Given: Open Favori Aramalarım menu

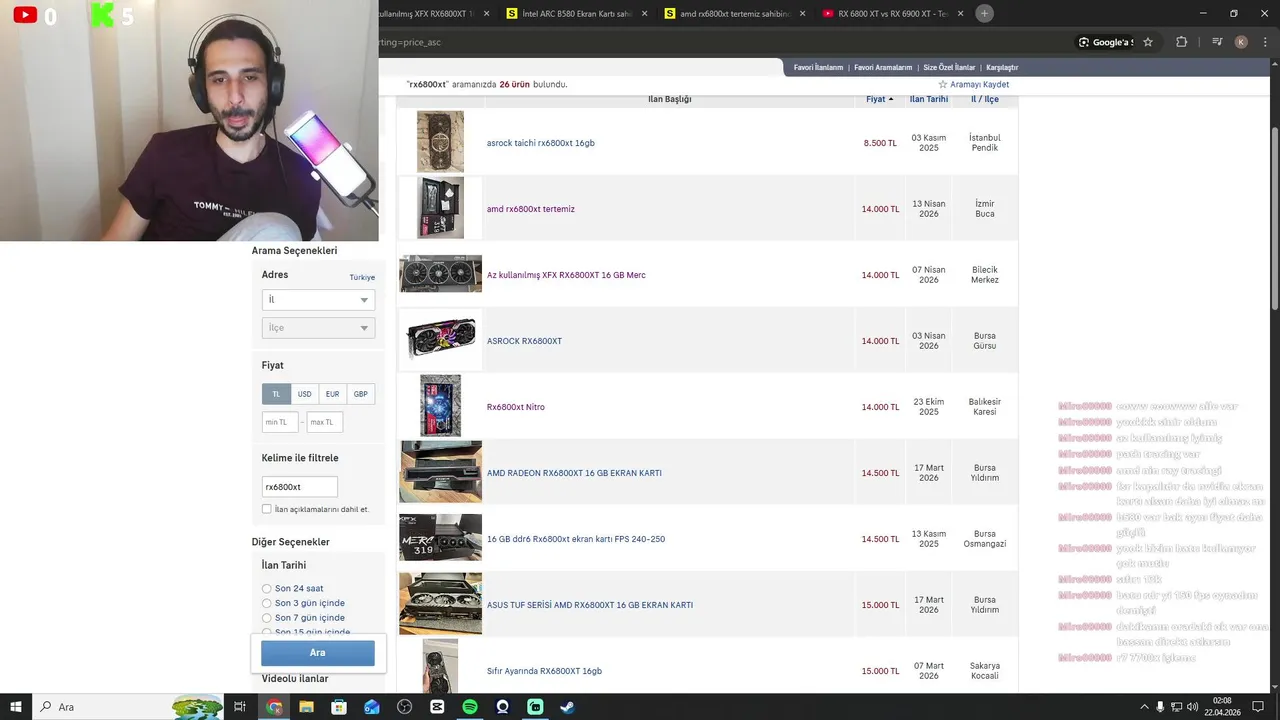Looking at the screenshot, I should 883,68.
